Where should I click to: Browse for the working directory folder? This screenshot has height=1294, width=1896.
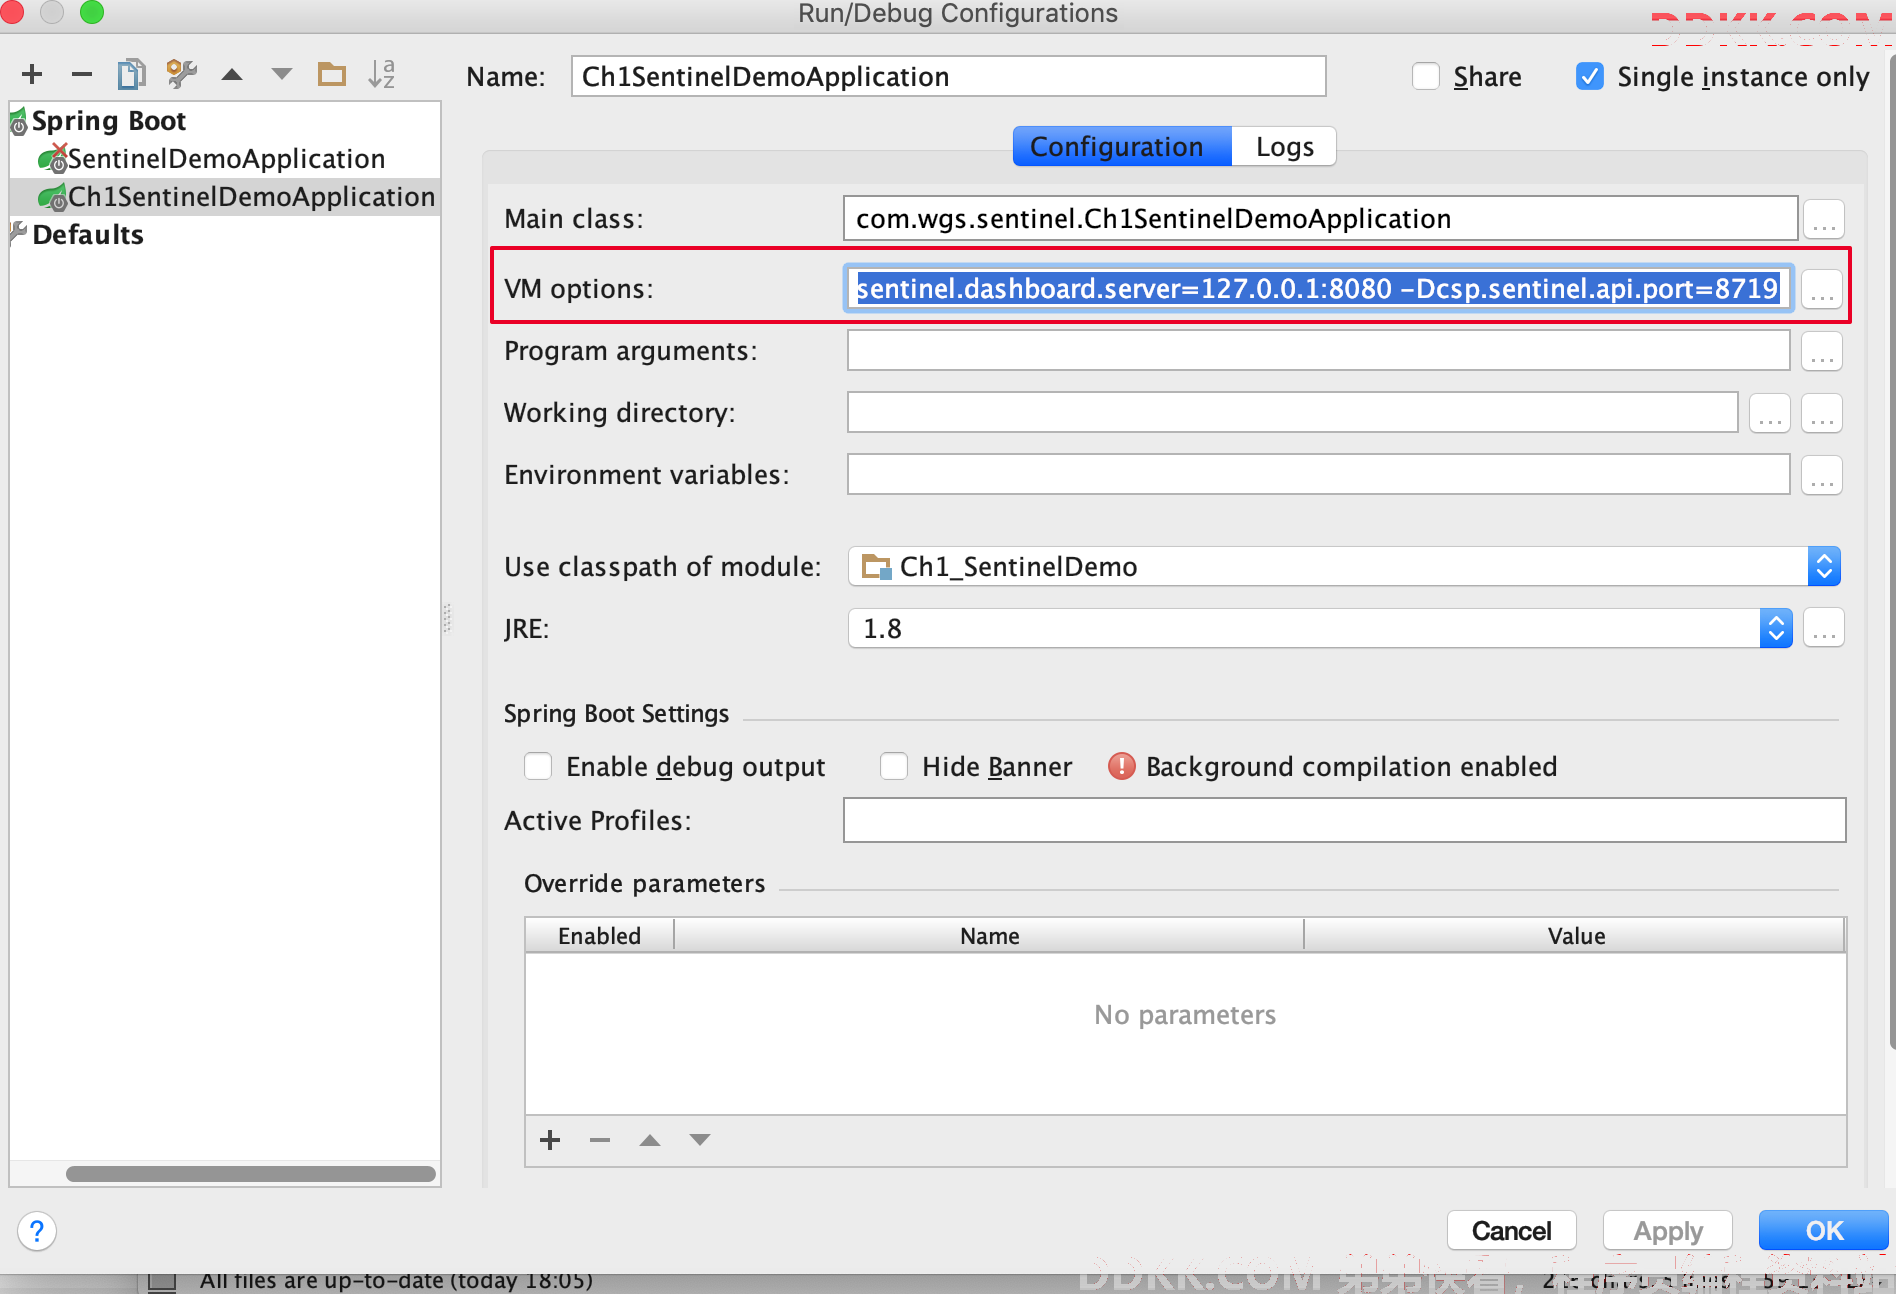(1770, 413)
